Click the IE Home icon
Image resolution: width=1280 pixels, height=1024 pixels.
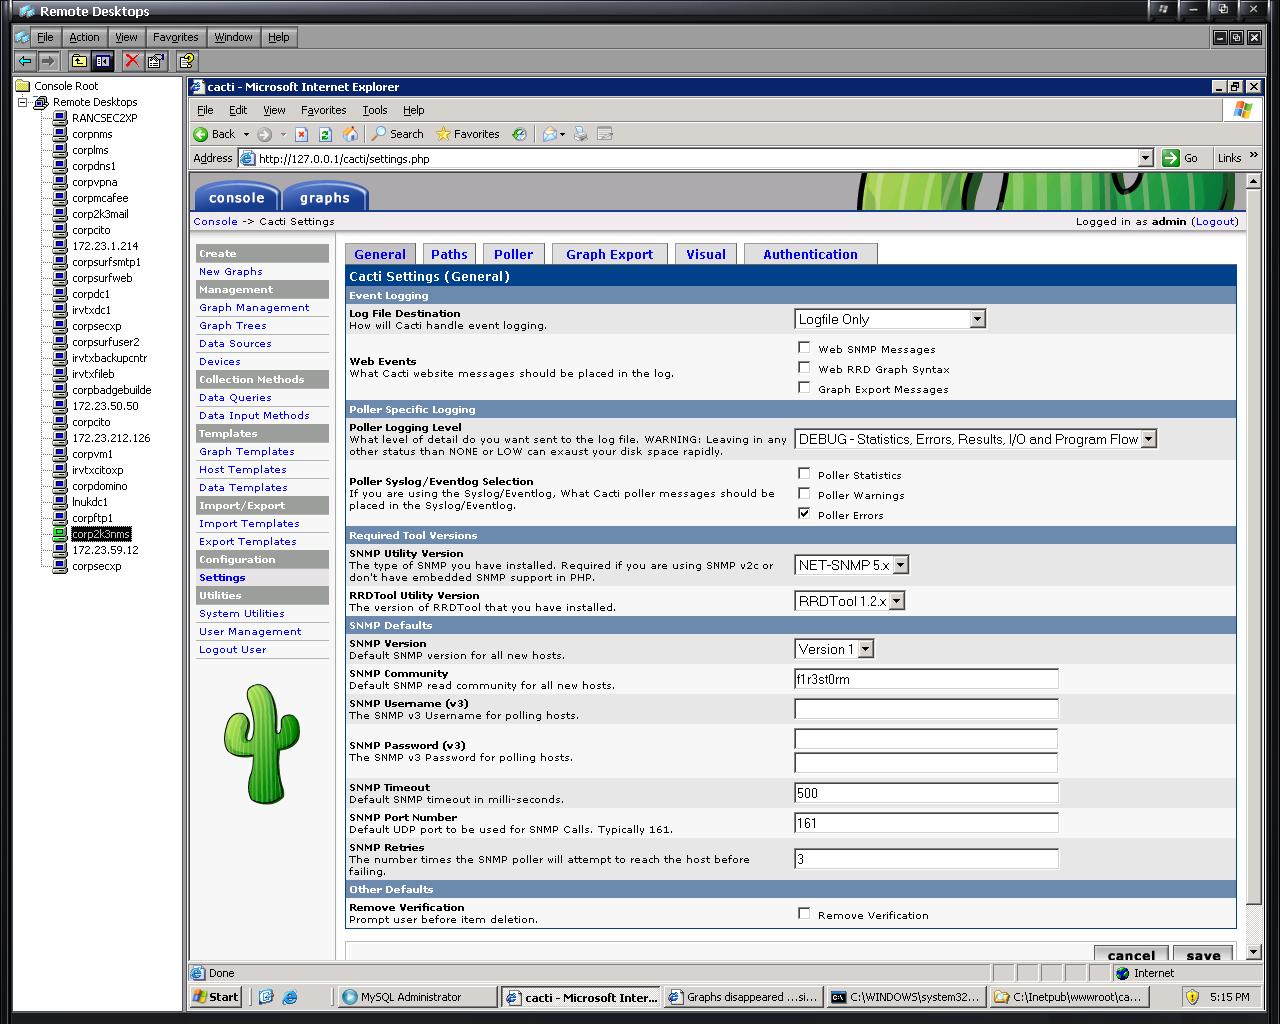pyautogui.click(x=350, y=134)
